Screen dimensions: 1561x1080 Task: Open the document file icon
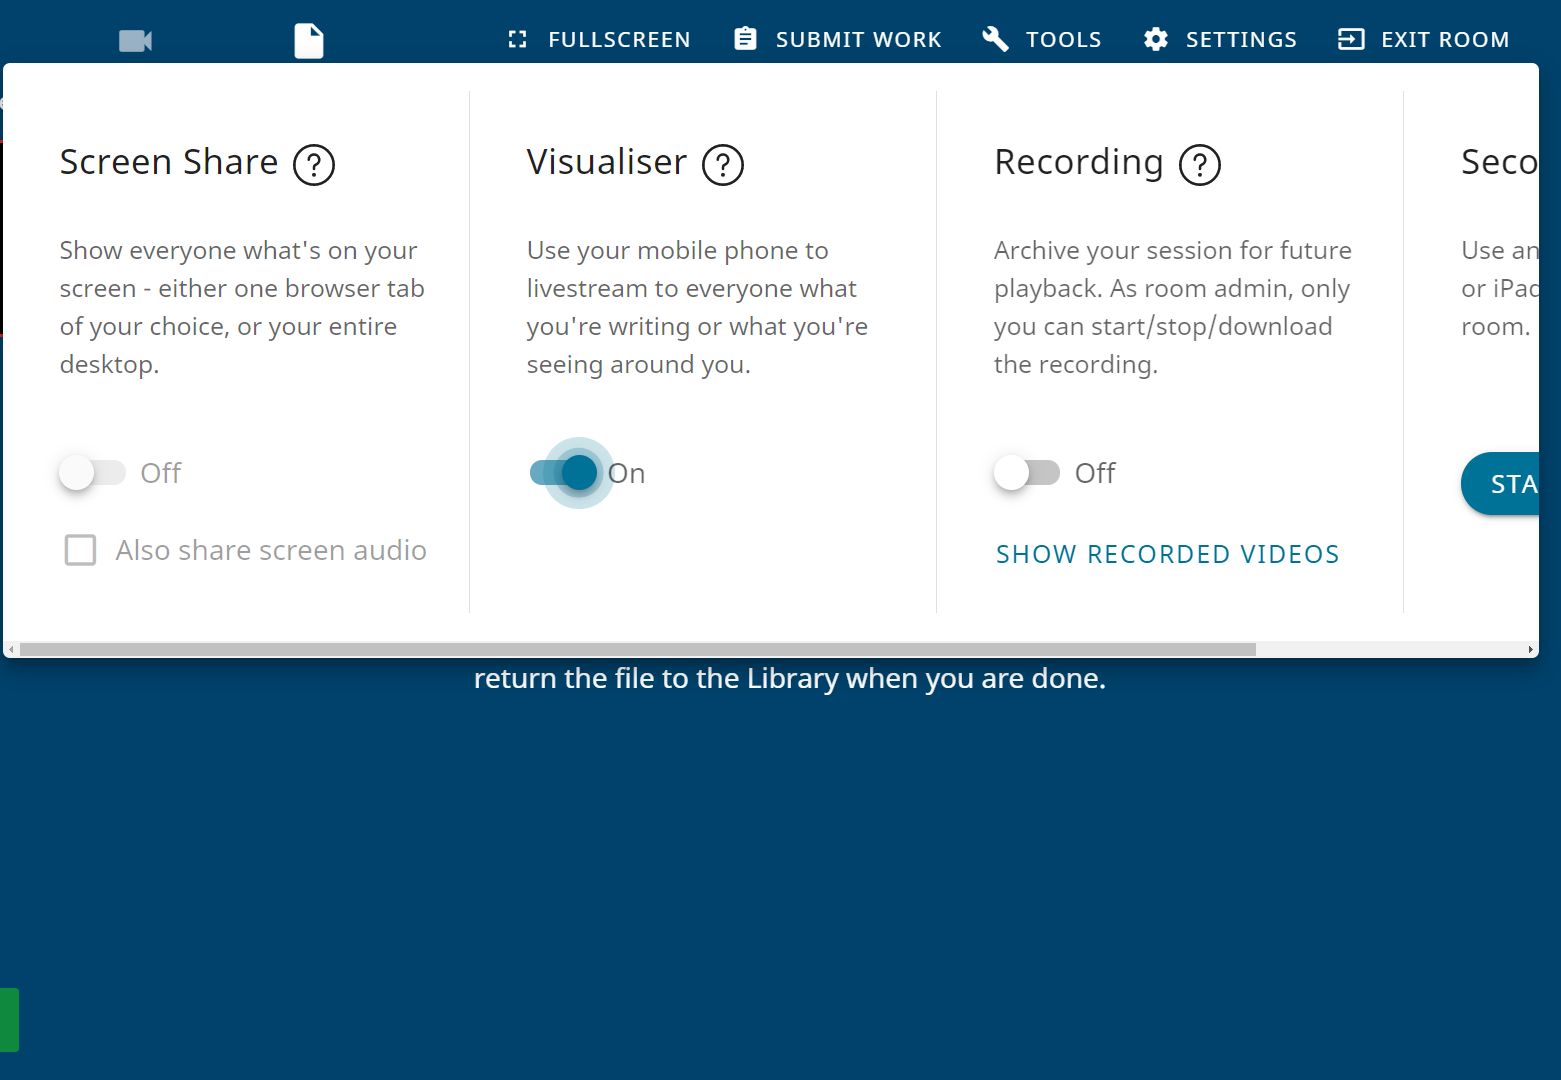(x=309, y=41)
